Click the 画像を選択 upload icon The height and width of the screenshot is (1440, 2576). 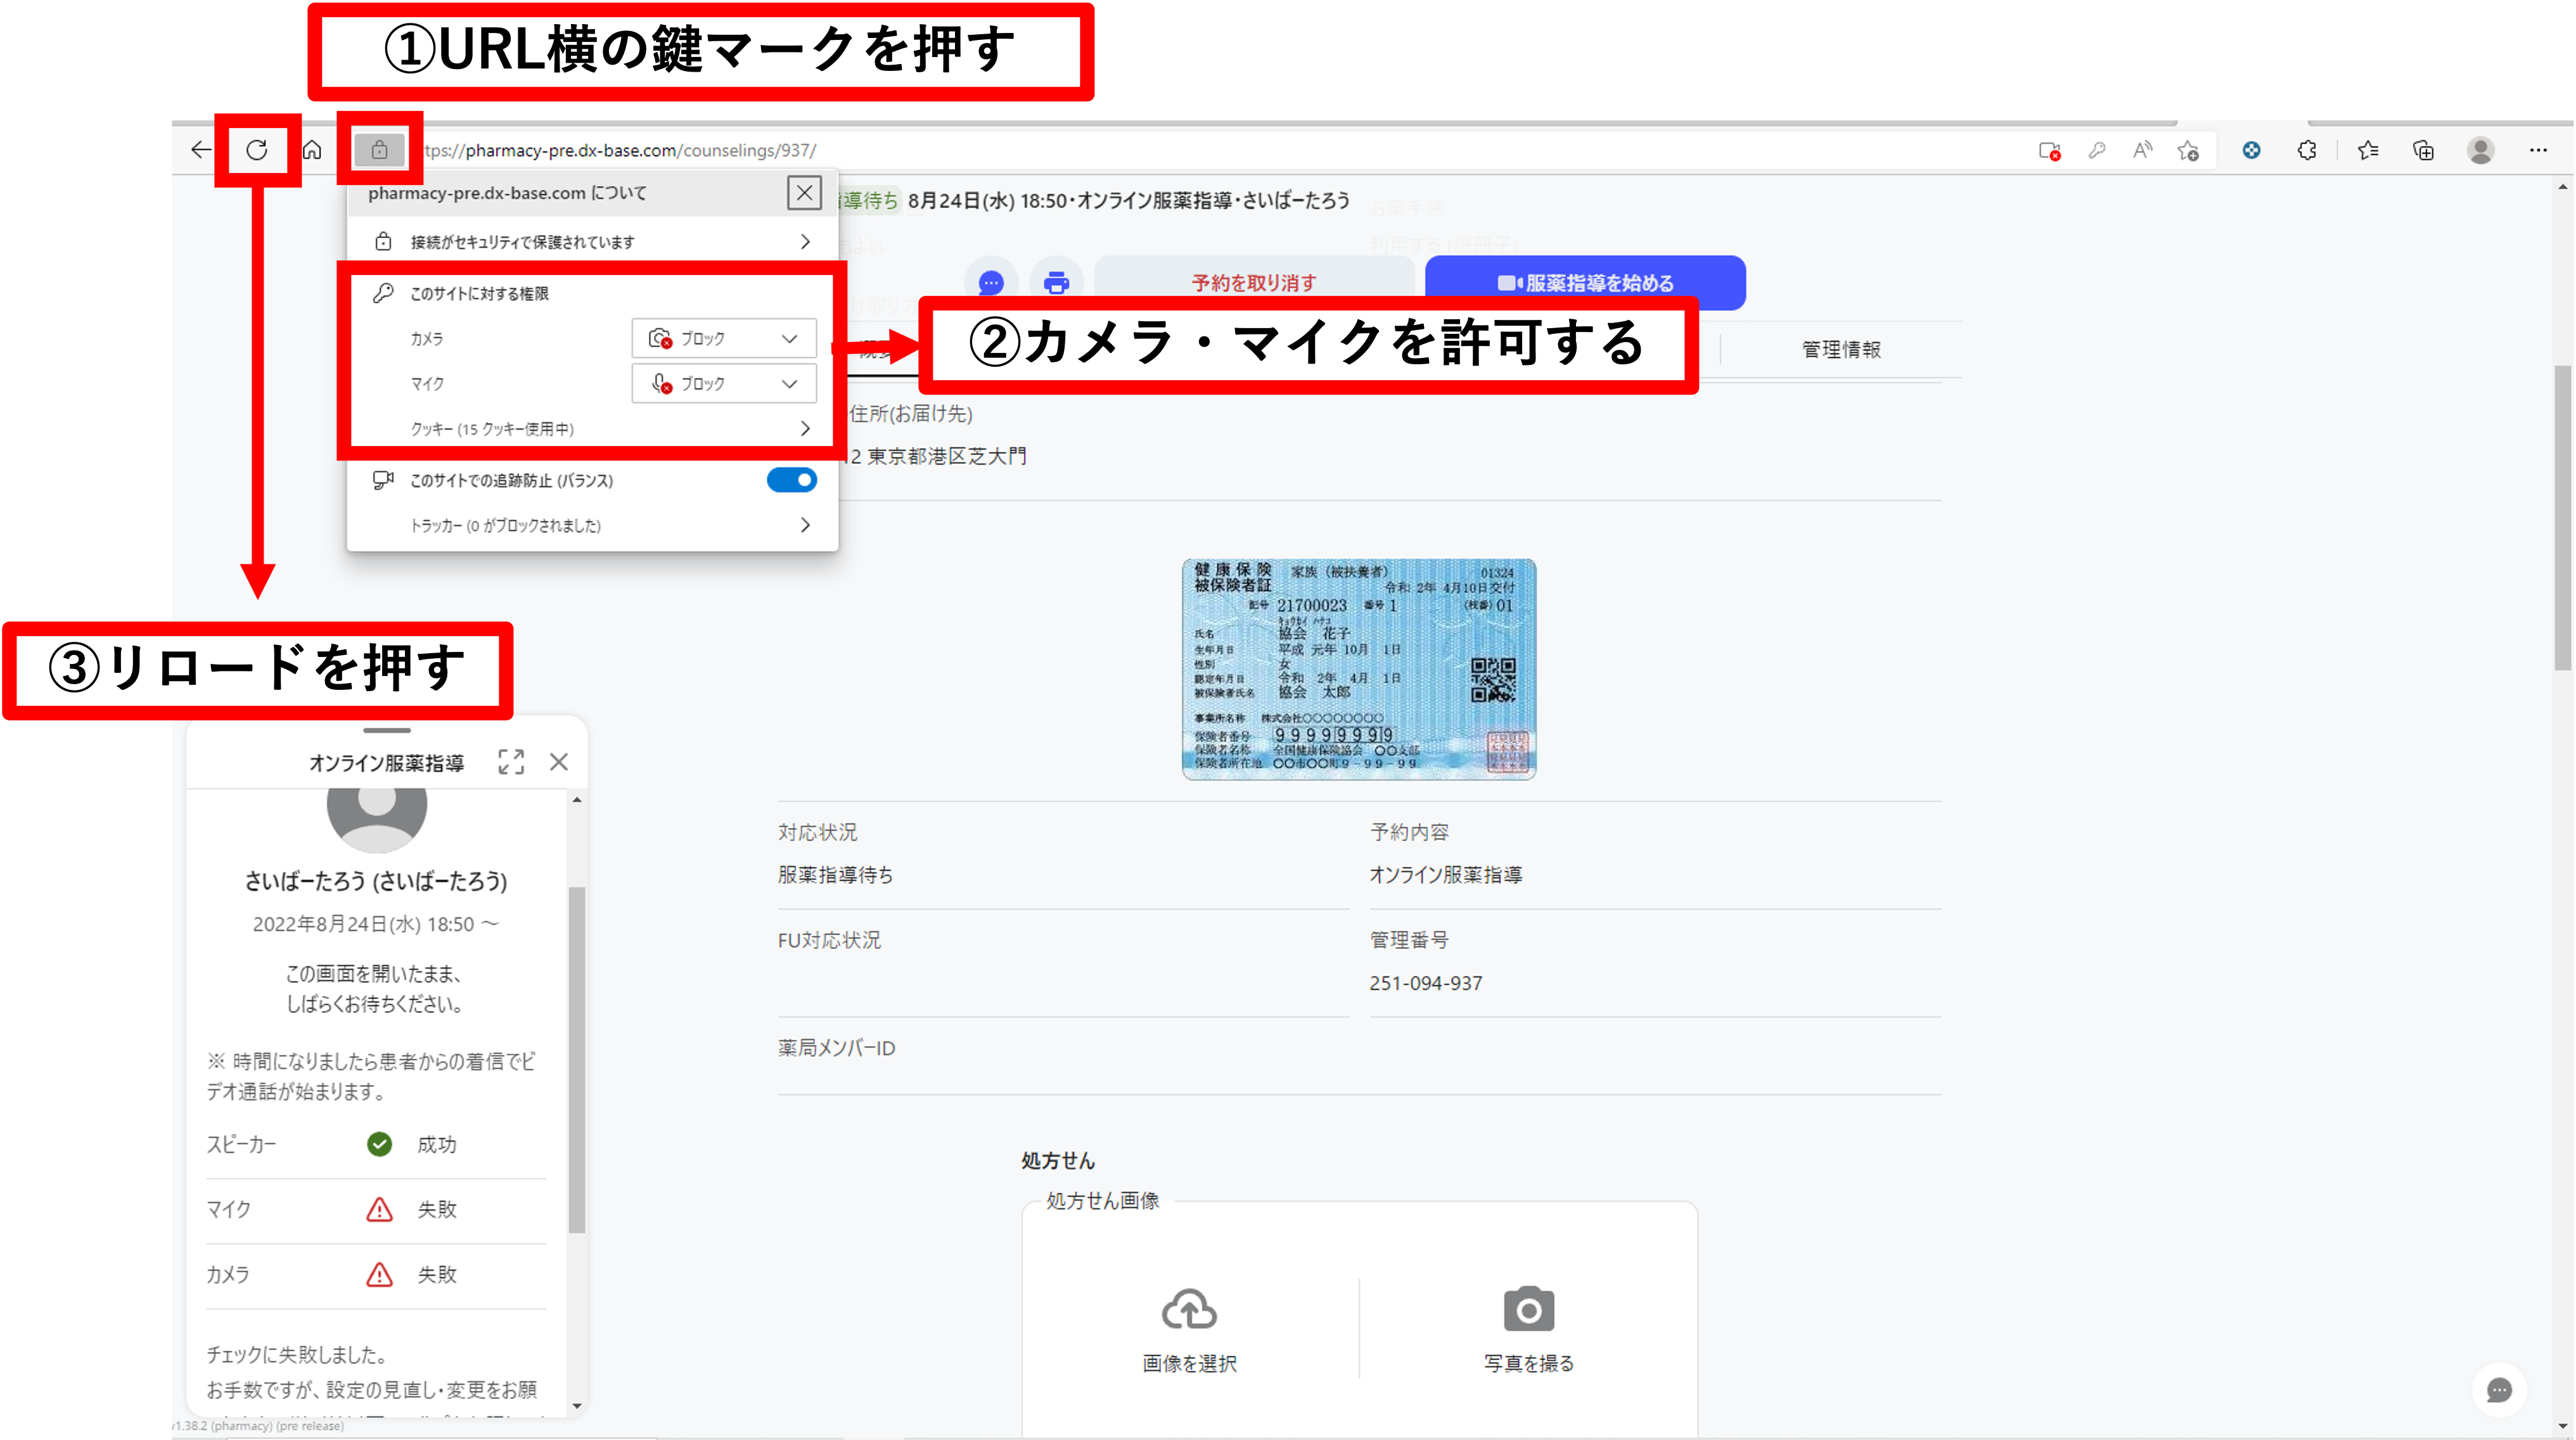pos(1189,1310)
